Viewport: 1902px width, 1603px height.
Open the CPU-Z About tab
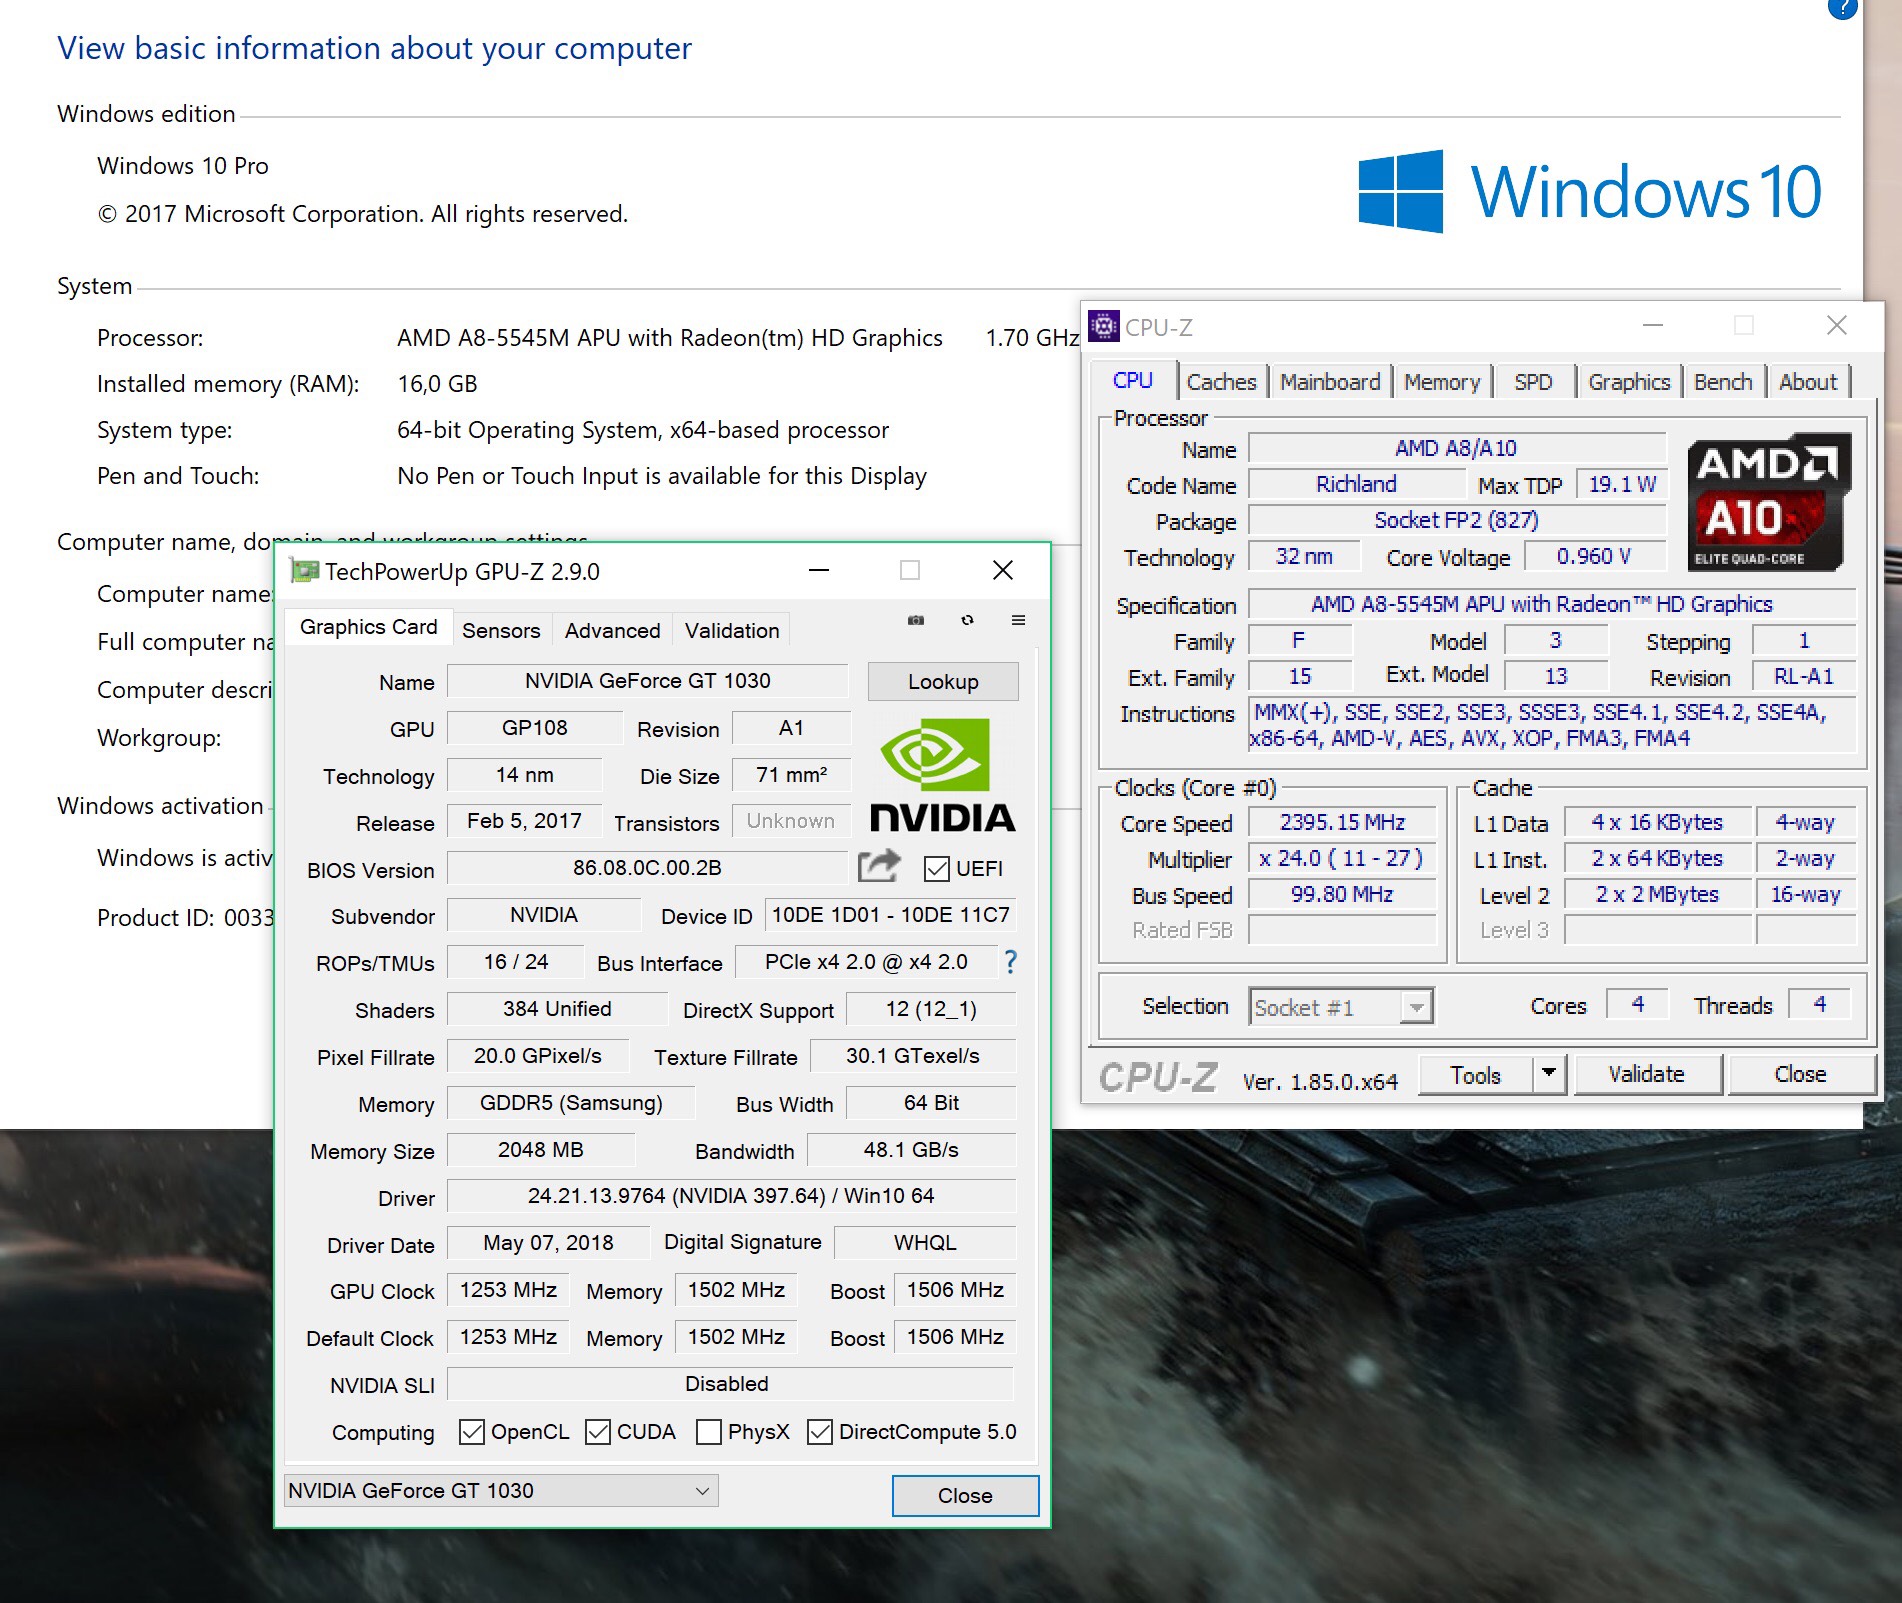pos(1808,382)
